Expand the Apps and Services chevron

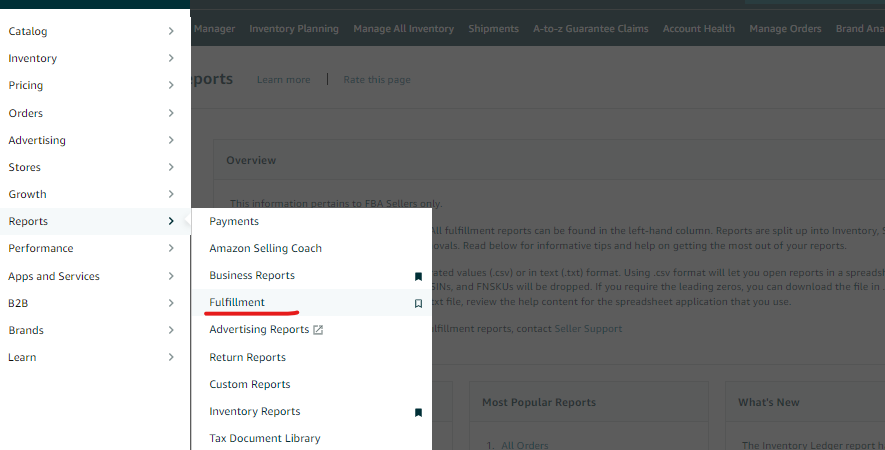[x=171, y=276]
